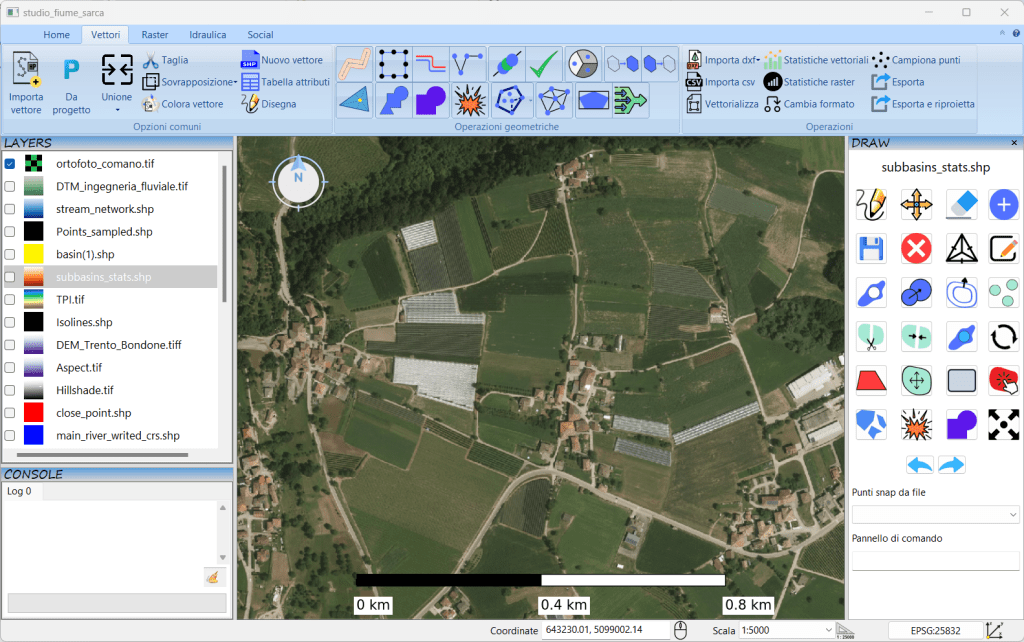Enable TPI.tif layer checkbox
1024x642 pixels.
[x=10, y=300]
